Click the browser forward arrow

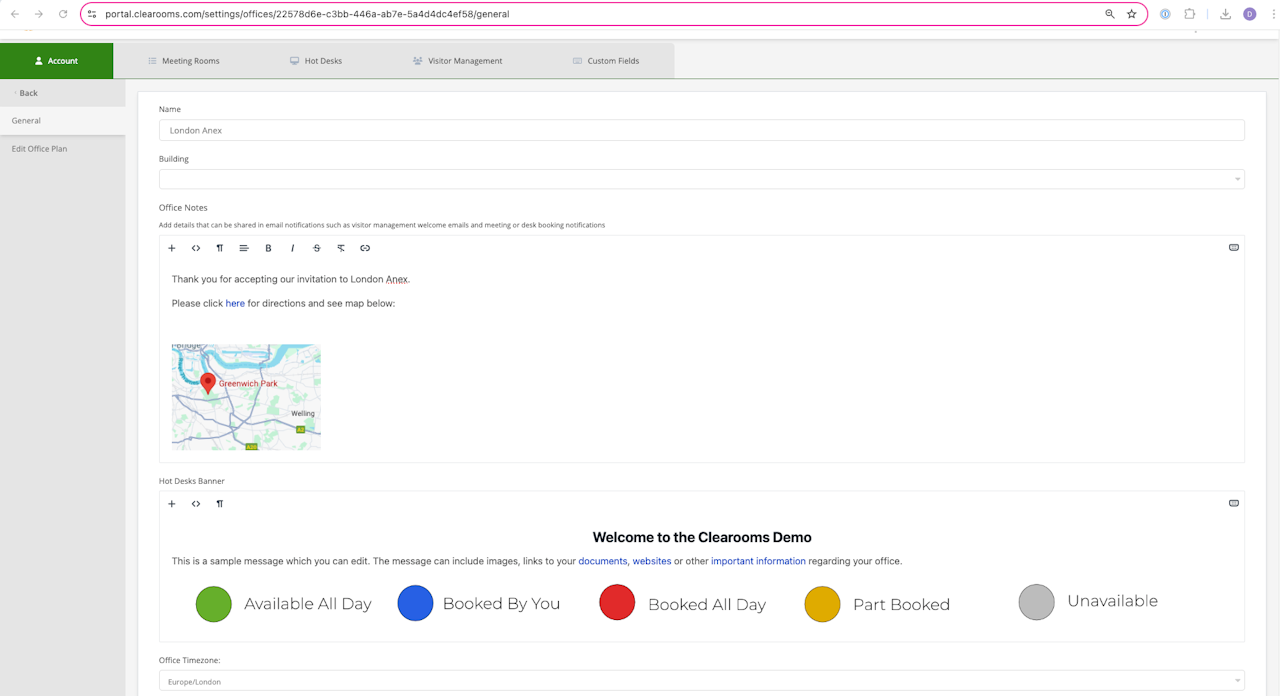(39, 14)
